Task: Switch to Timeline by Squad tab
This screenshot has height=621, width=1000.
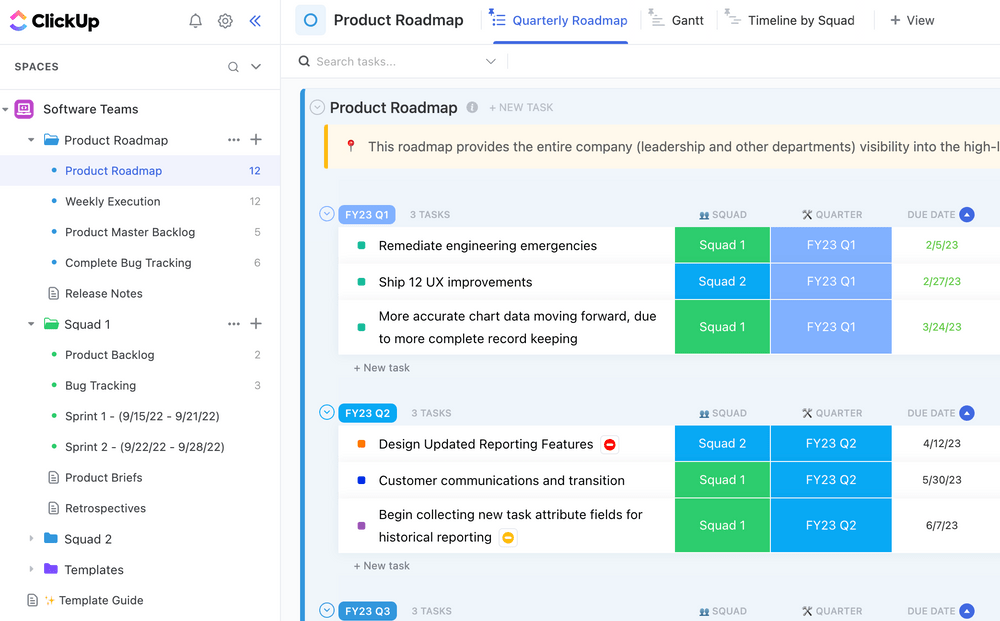Action: pyautogui.click(x=790, y=20)
